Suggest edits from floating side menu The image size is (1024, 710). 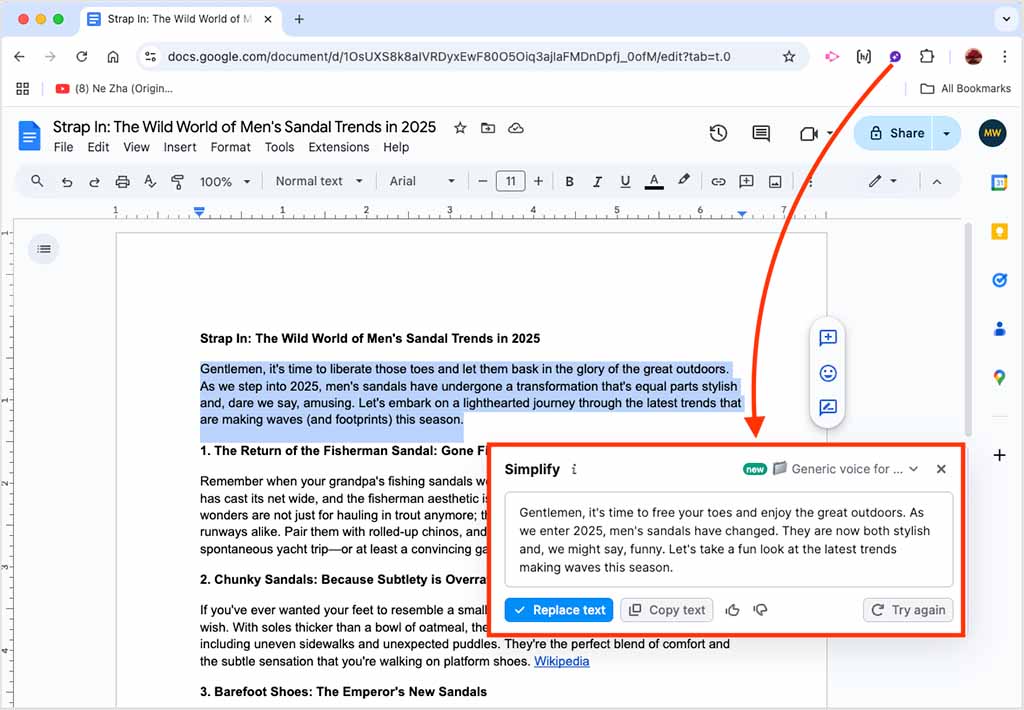[827, 408]
